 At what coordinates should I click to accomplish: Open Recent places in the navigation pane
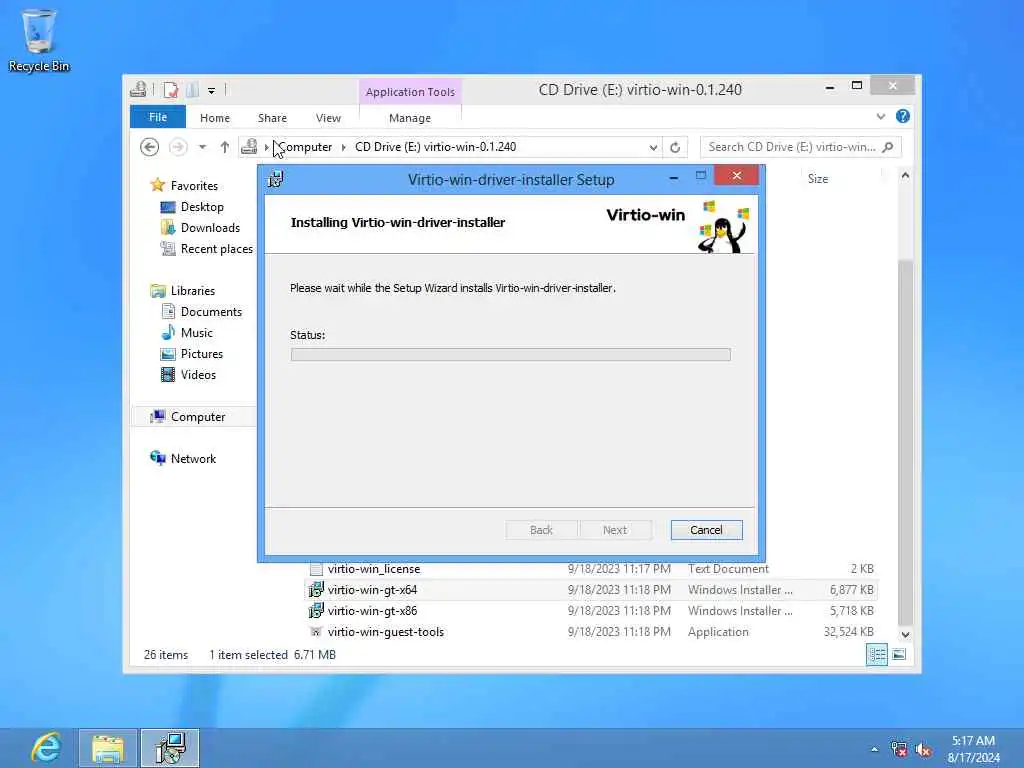click(x=216, y=248)
